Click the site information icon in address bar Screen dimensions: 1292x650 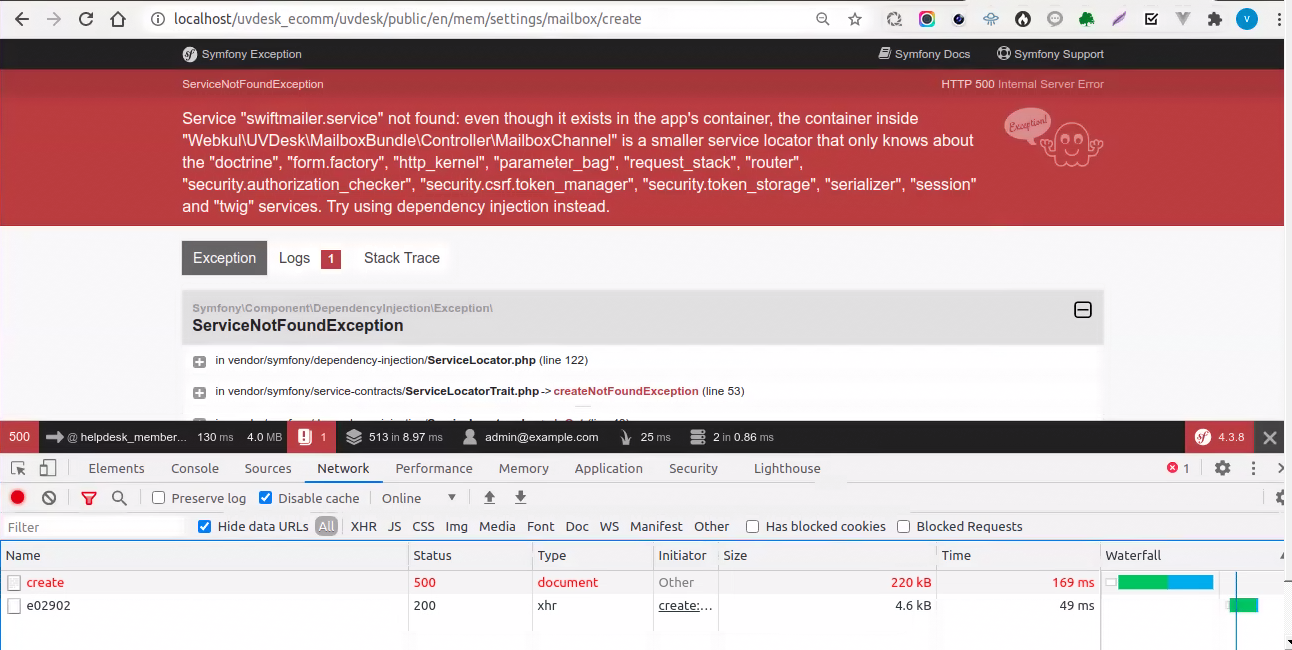click(157, 19)
